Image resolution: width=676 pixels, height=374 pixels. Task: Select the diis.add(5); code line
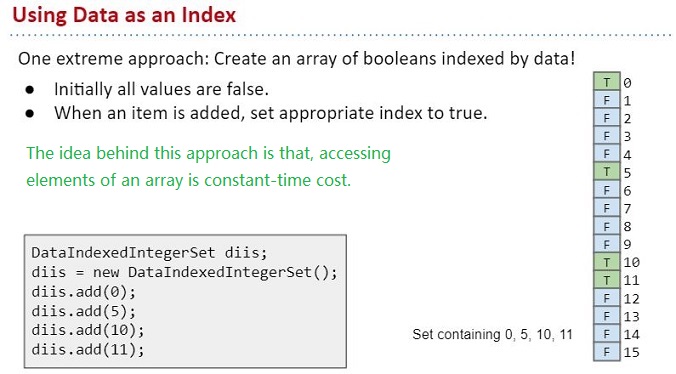(84, 311)
